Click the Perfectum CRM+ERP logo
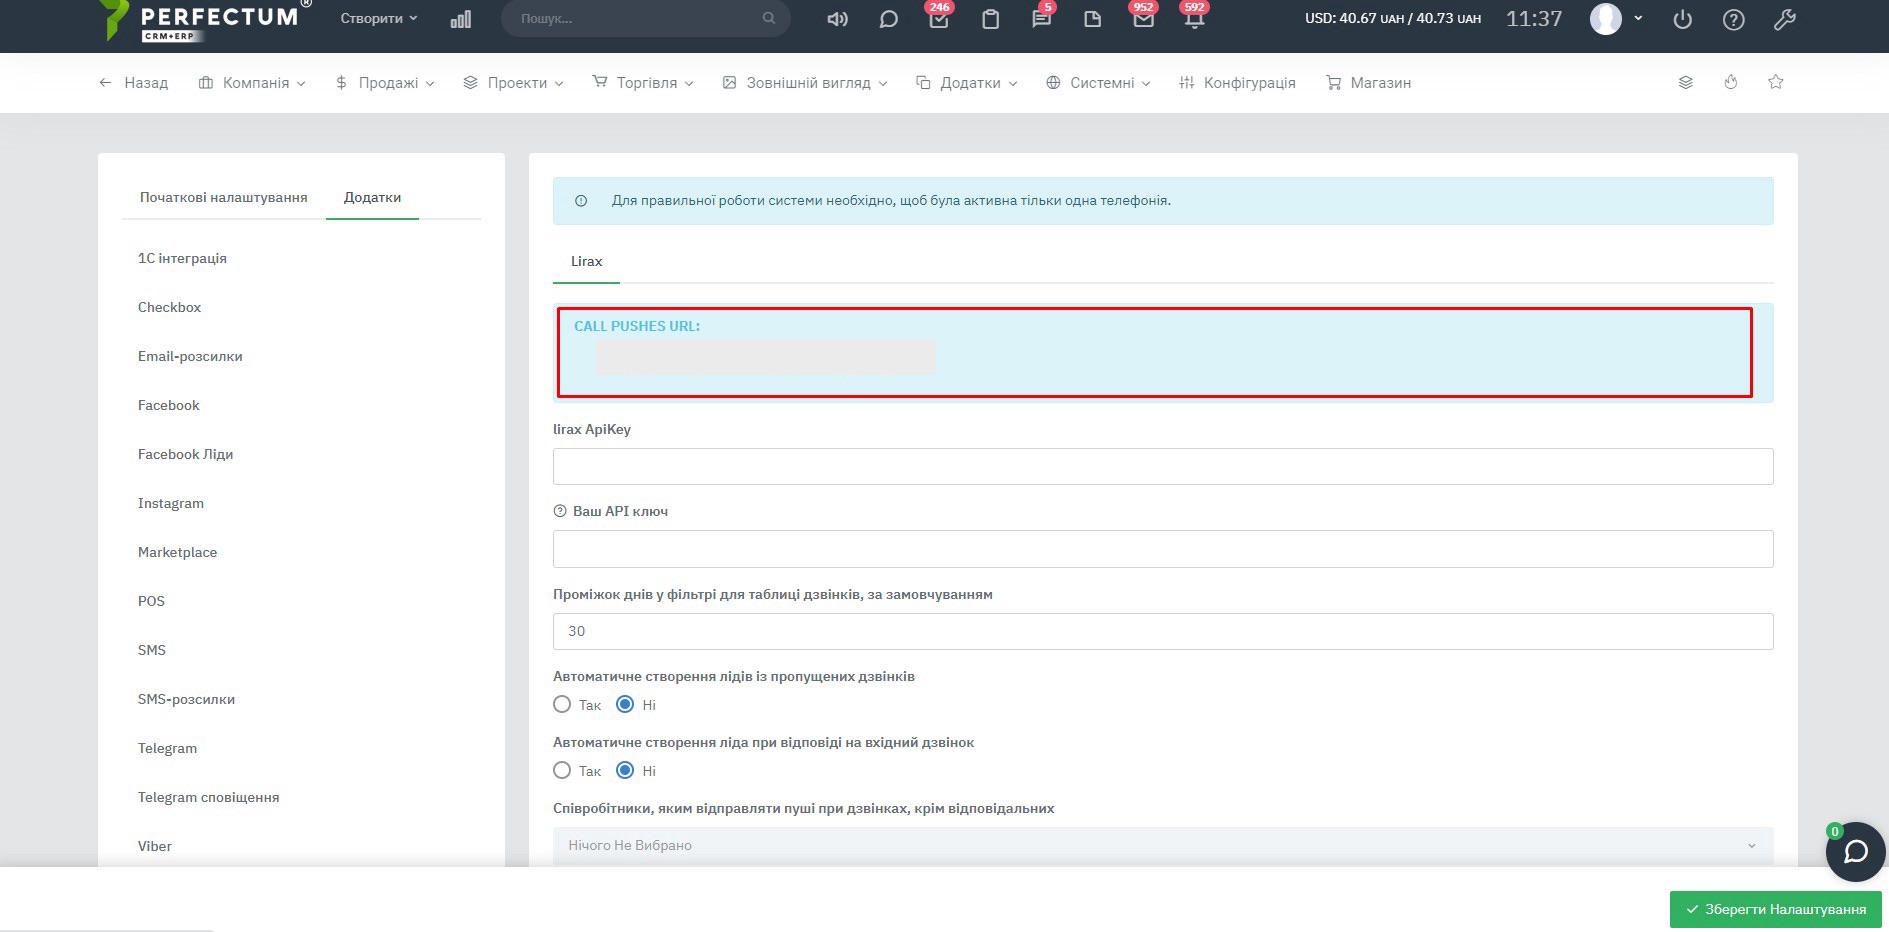Image resolution: width=1889 pixels, height=932 pixels. click(205, 20)
